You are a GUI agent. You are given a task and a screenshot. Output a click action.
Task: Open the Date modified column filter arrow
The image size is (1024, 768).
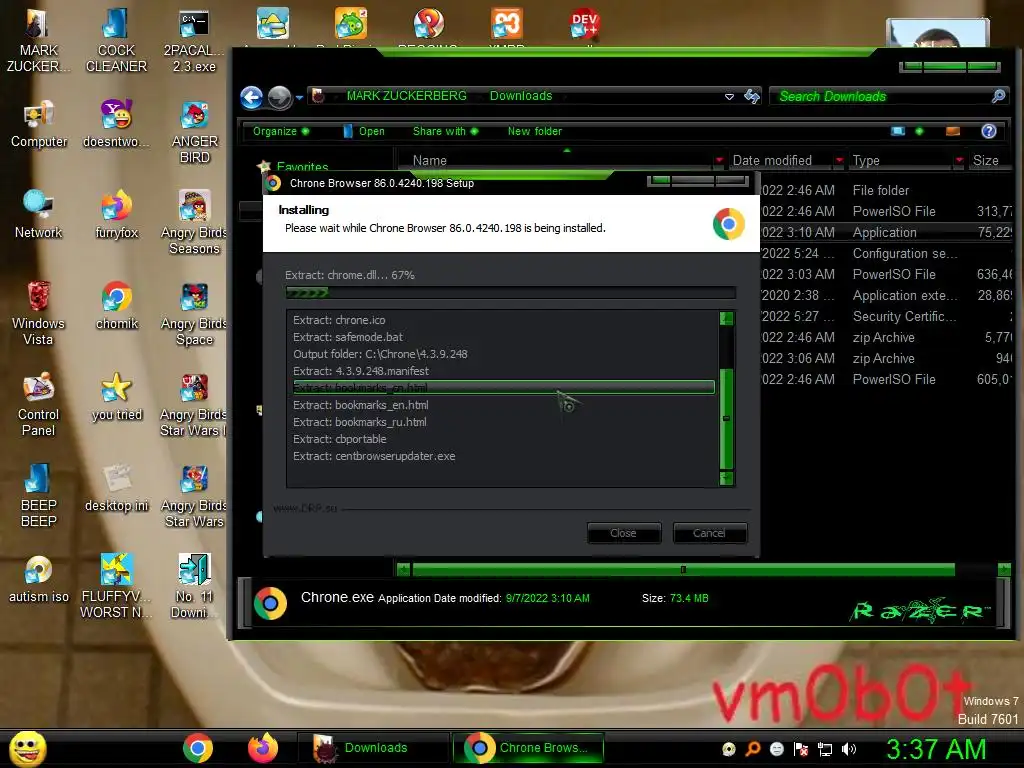[839, 160]
